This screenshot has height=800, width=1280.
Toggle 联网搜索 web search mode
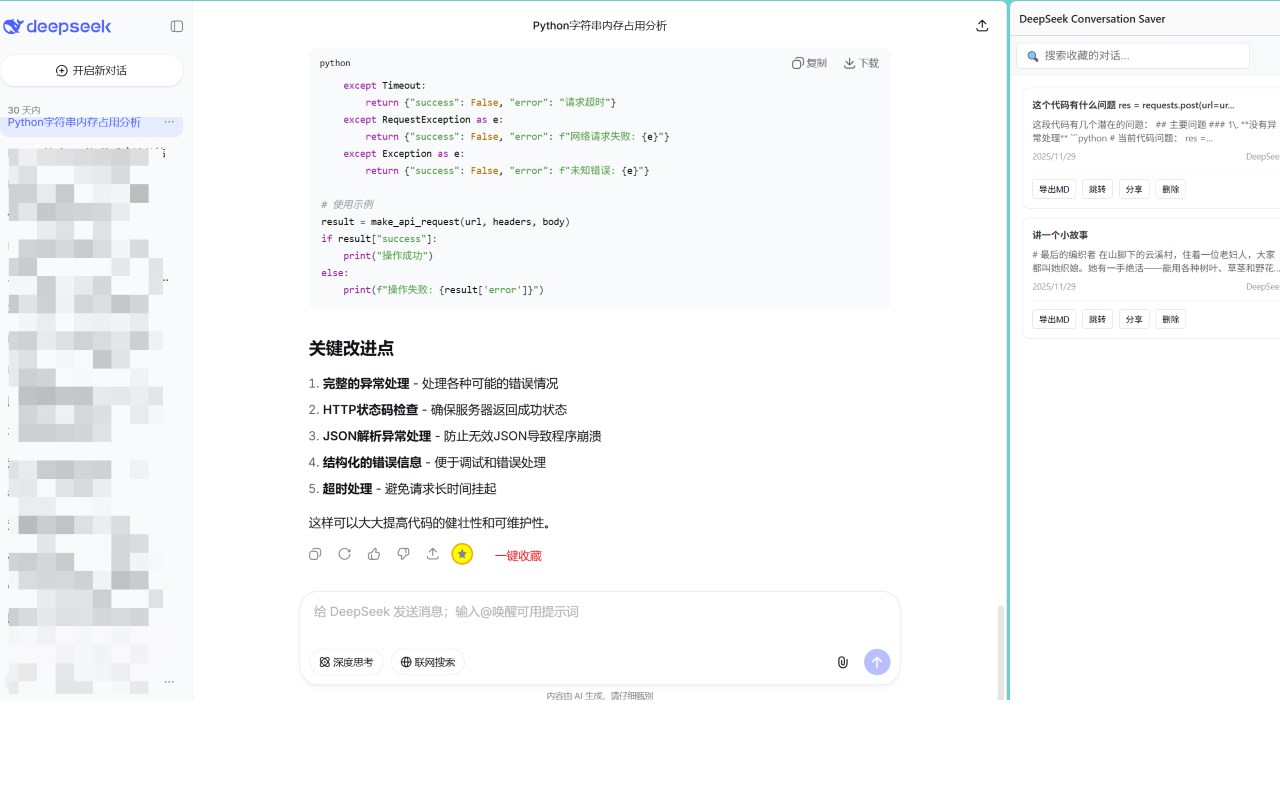[x=428, y=662]
